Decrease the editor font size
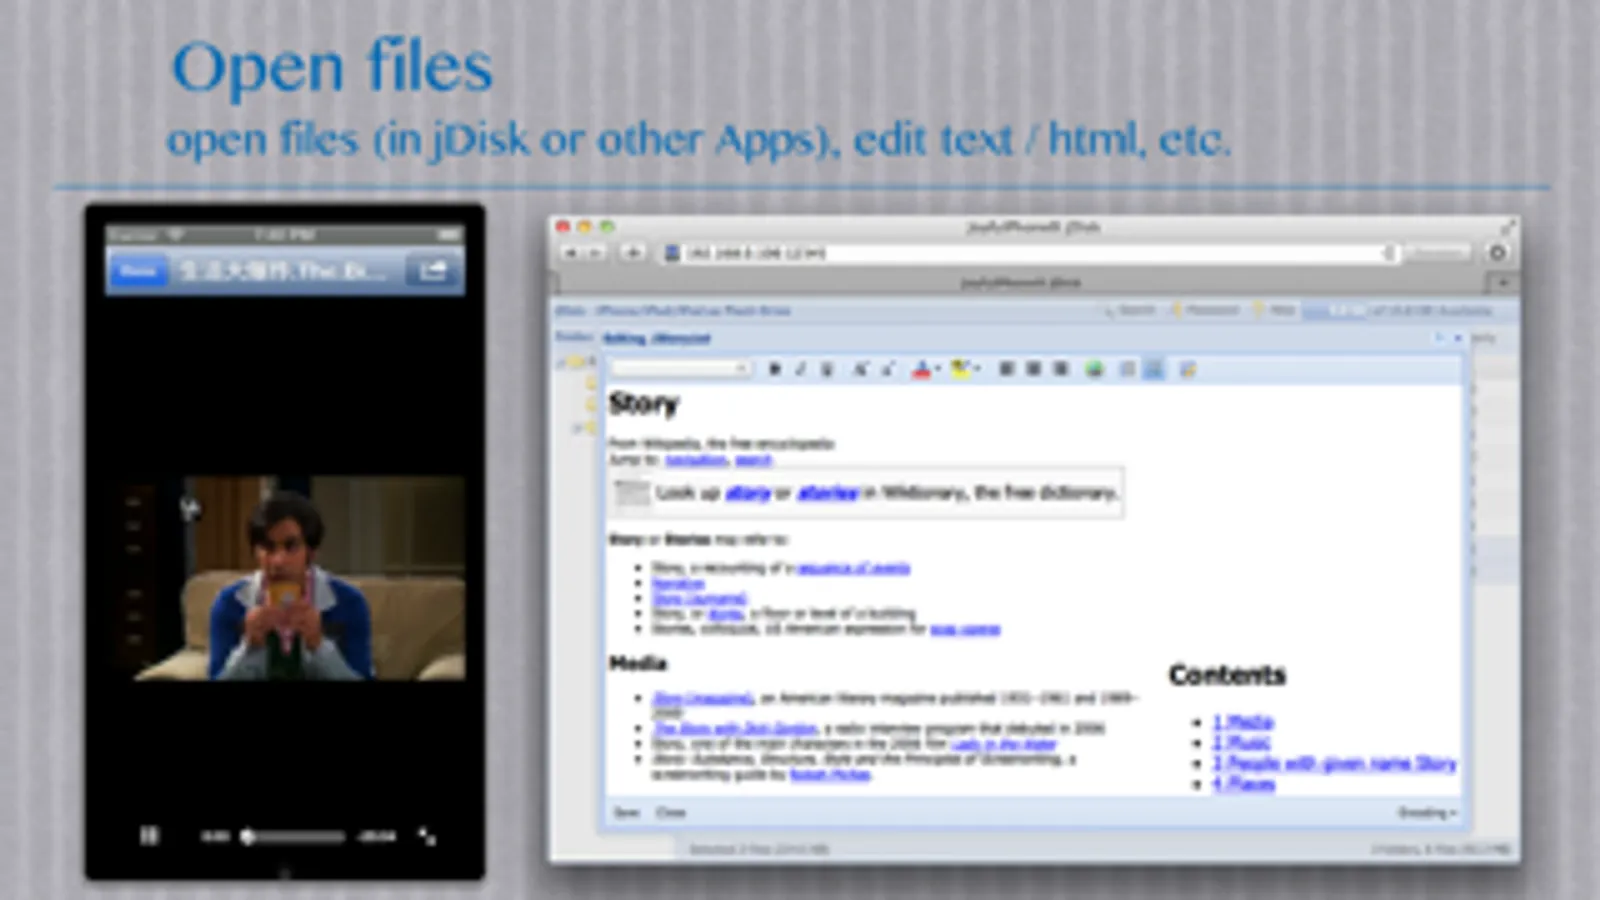 click(887, 369)
